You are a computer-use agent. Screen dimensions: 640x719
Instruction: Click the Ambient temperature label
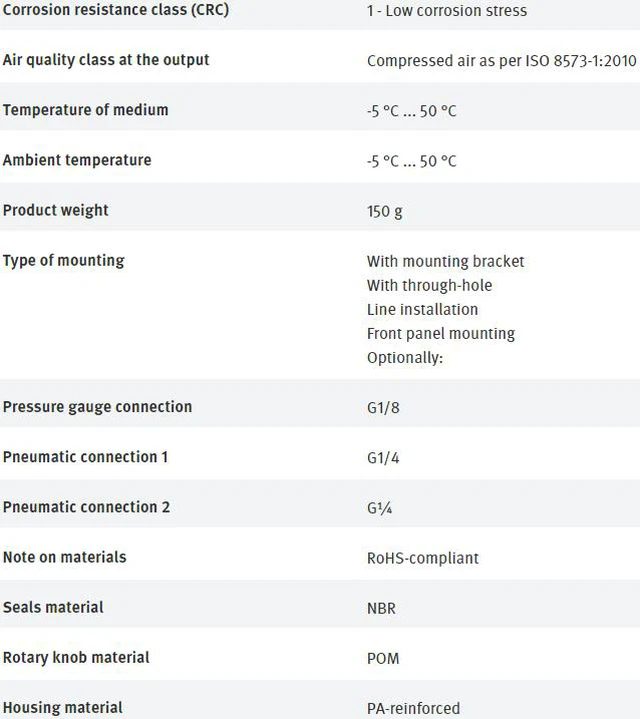(x=77, y=160)
